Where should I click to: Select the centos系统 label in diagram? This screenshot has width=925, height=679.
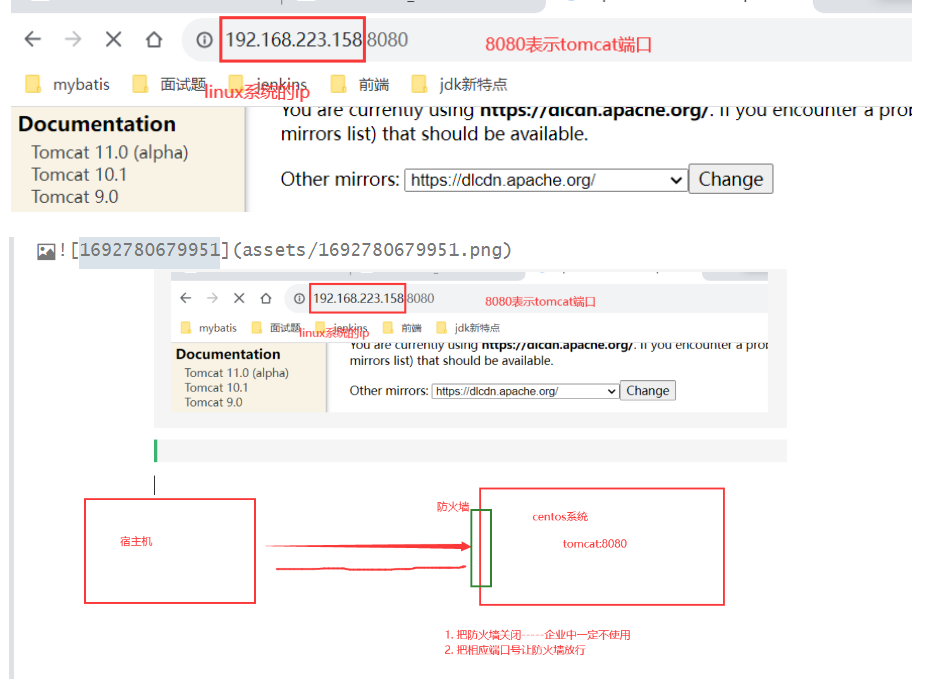click(x=560, y=517)
